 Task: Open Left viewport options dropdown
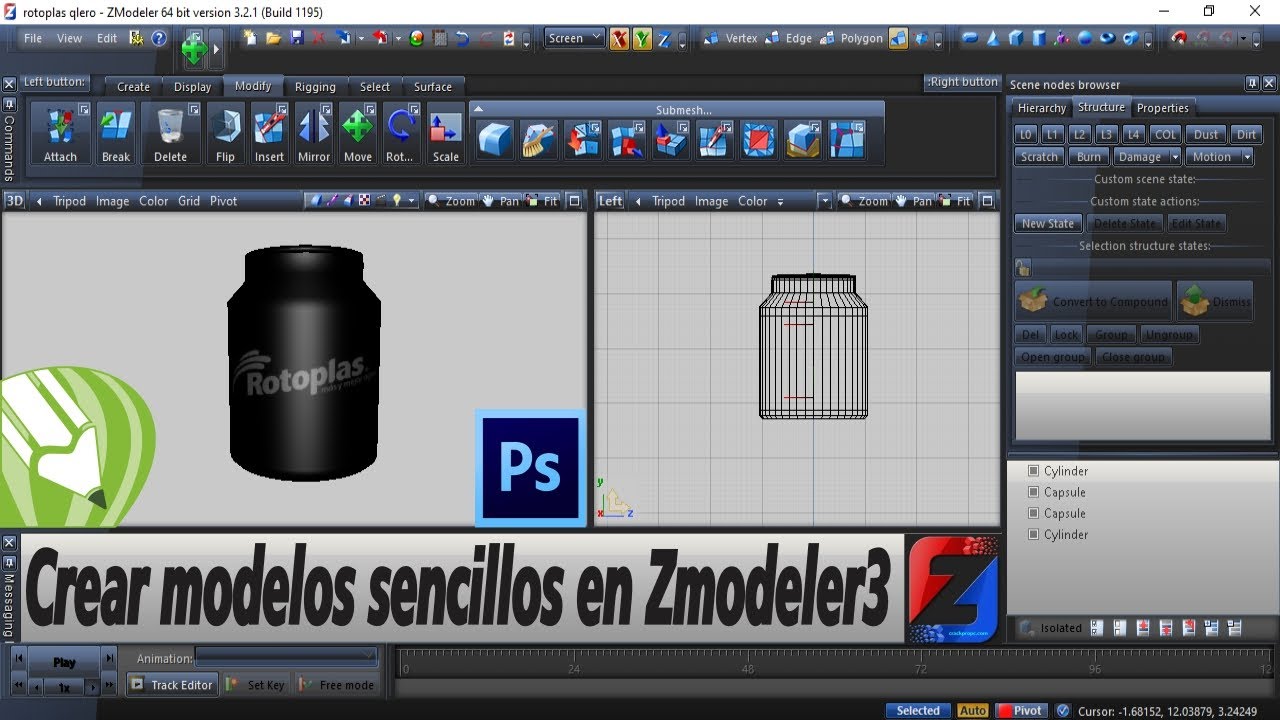coord(824,201)
